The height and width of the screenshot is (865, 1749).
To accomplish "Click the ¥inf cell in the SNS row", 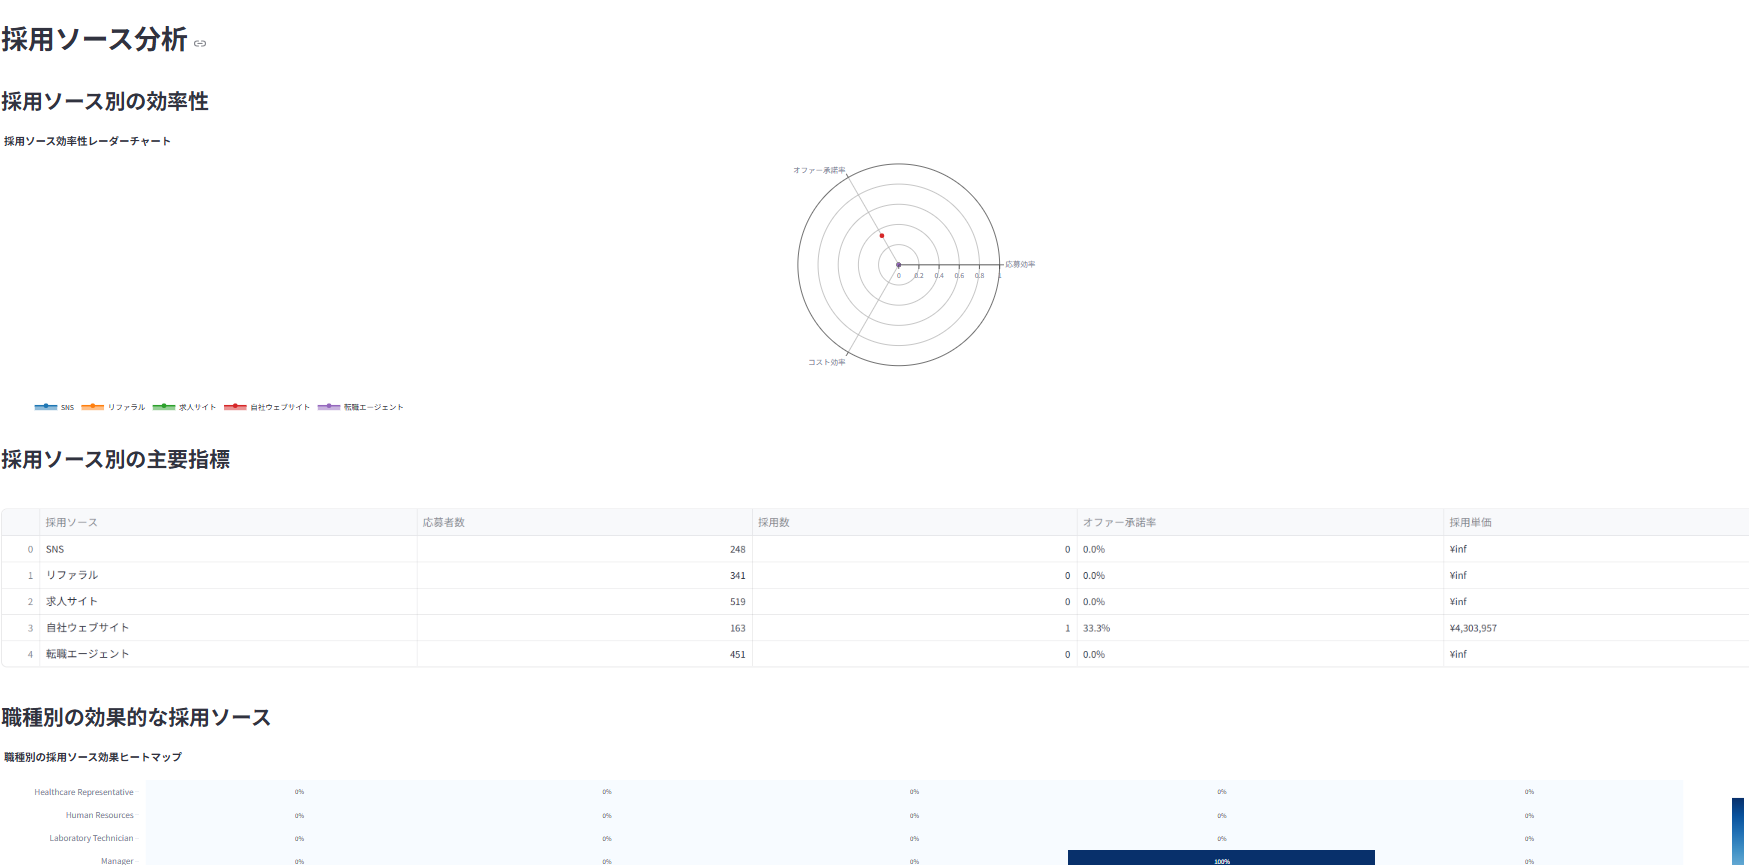I will click(1596, 549).
